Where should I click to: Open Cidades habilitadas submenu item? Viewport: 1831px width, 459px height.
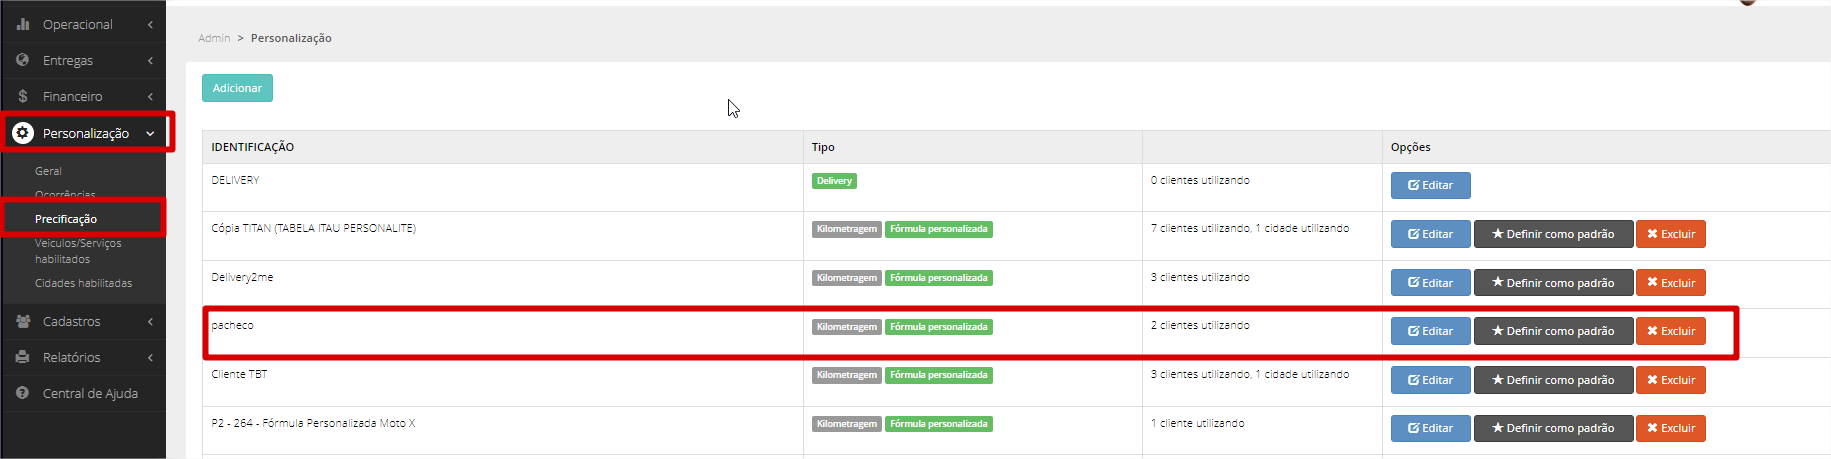tap(83, 283)
